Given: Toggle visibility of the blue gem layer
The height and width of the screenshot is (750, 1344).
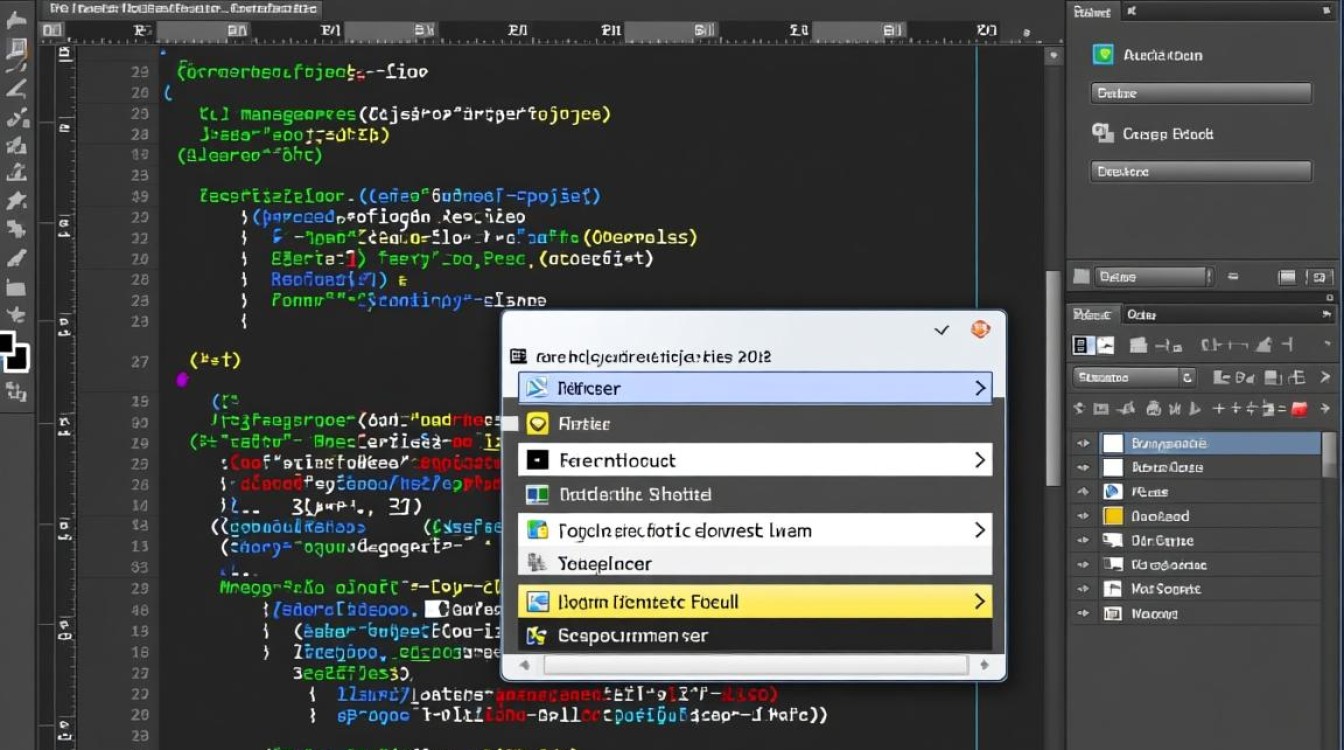Looking at the screenshot, I should (x=1082, y=492).
